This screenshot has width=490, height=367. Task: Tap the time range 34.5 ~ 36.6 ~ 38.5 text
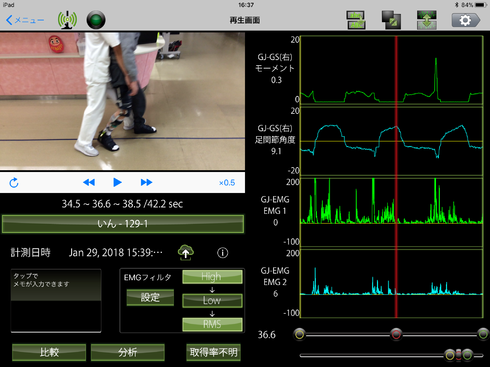click(x=122, y=204)
